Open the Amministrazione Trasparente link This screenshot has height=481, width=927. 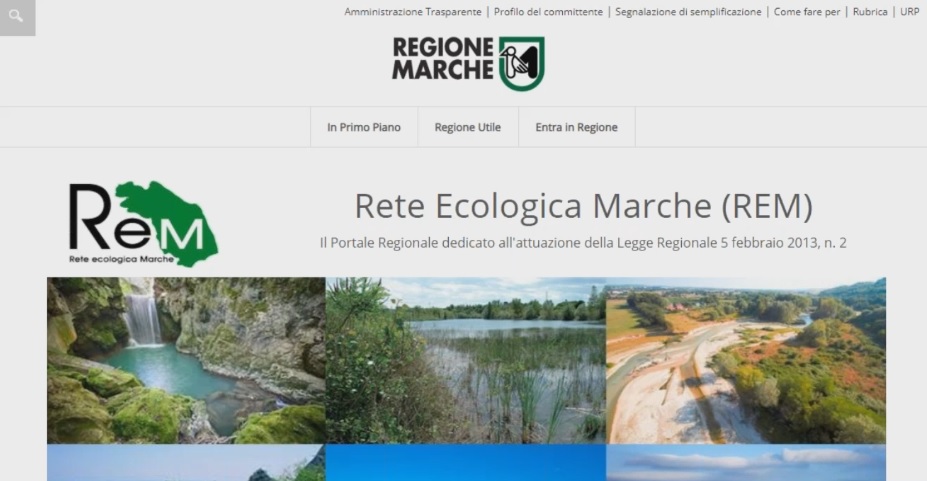[x=413, y=12]
